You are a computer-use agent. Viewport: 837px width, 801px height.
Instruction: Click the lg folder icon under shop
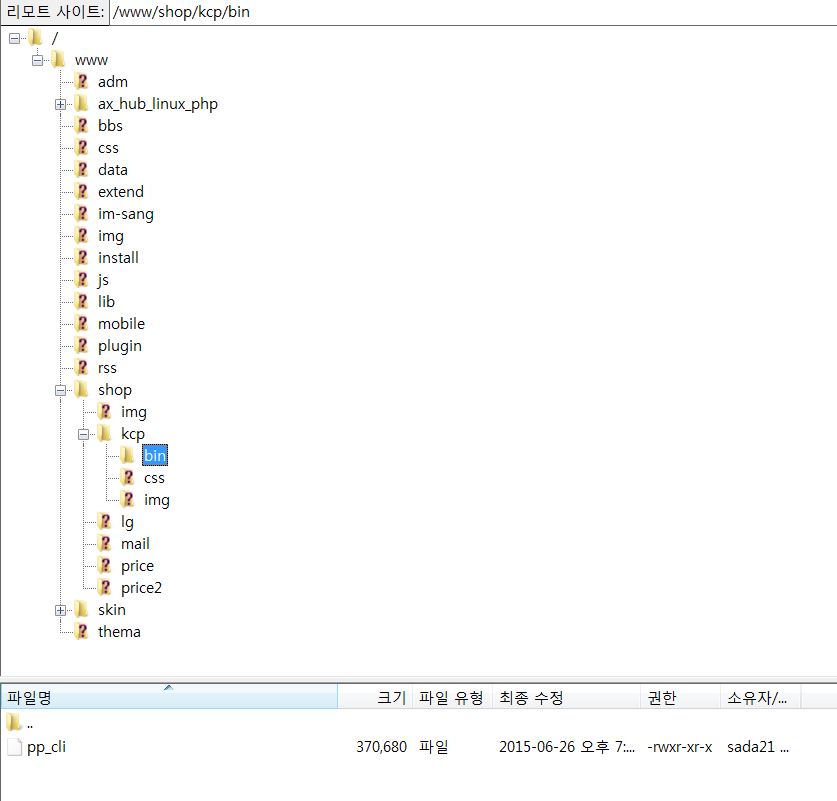point(105,521)
